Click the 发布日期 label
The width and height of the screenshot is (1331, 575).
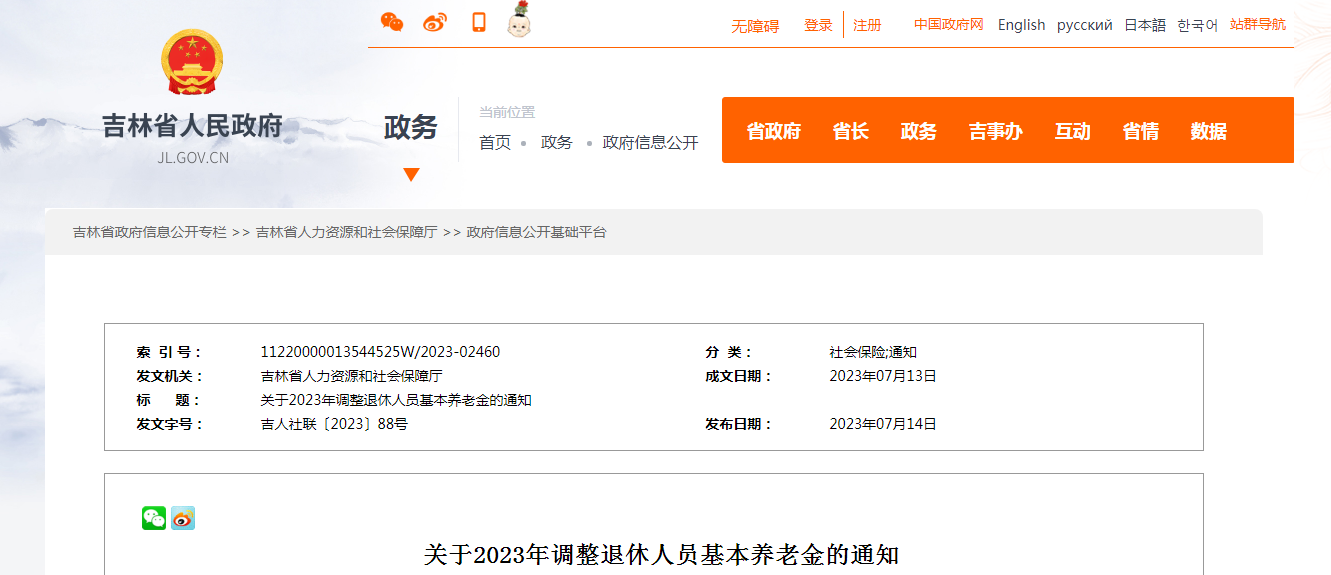coord(739,424)
